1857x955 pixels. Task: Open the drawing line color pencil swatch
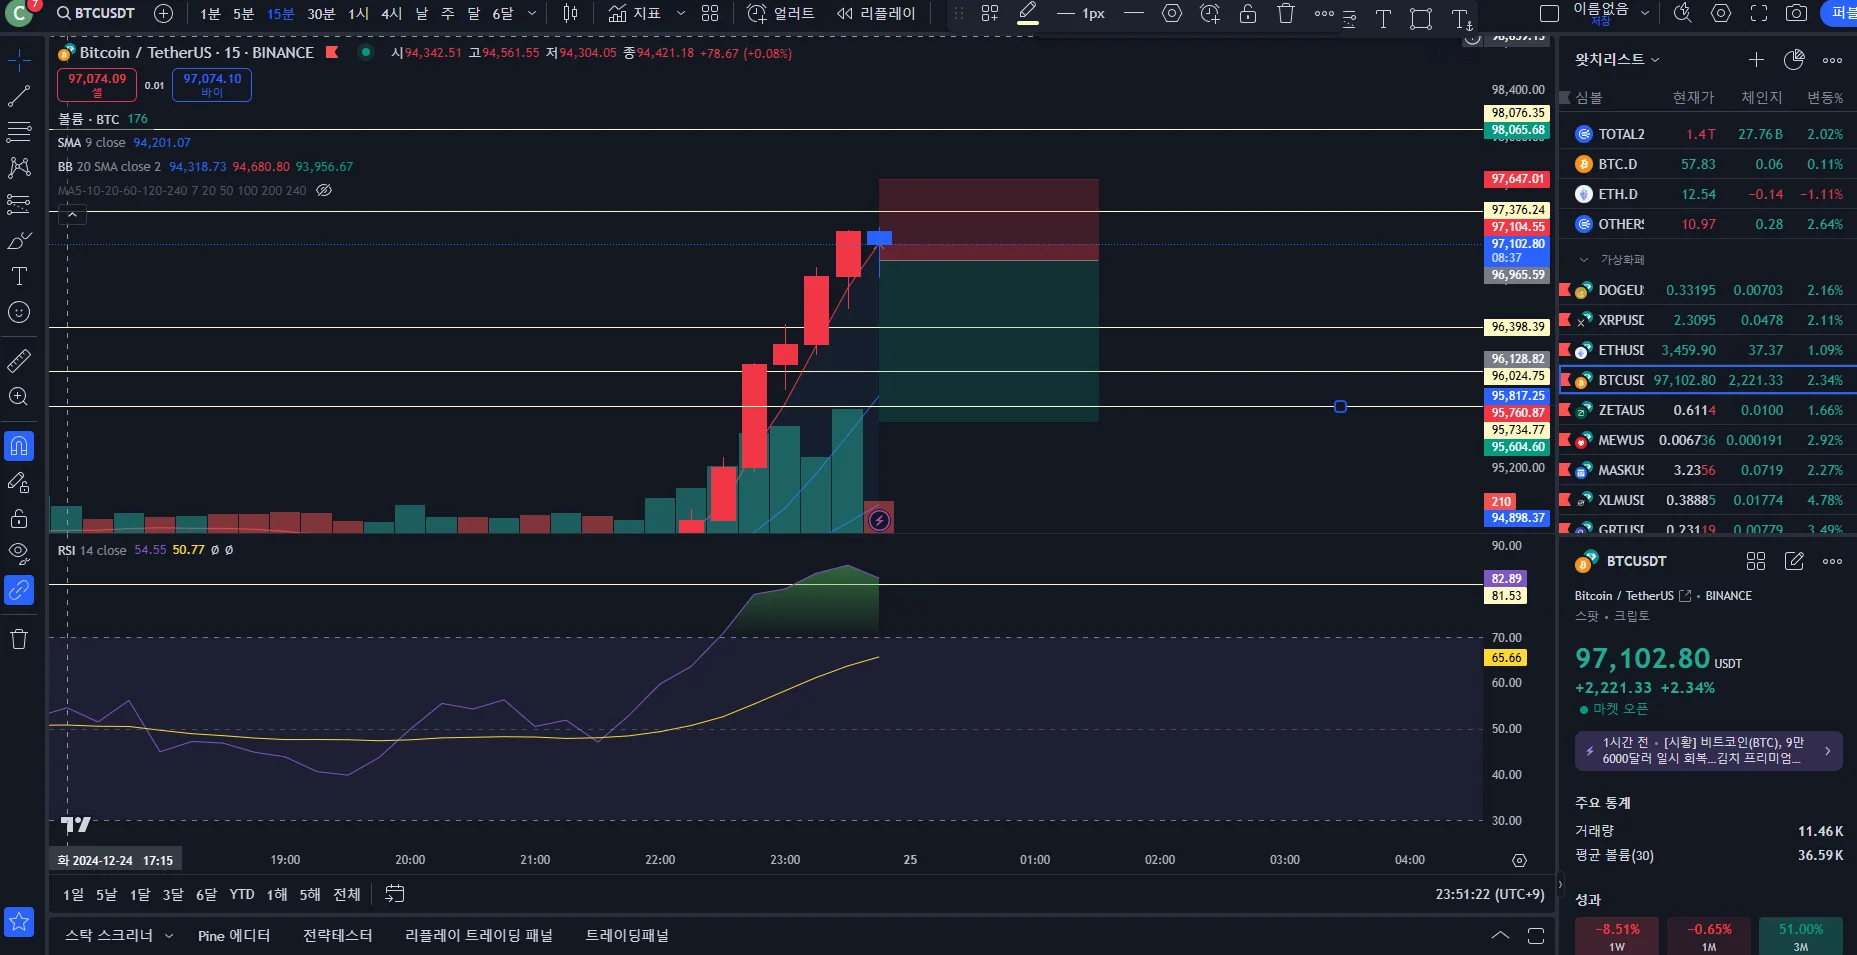click(1028, 14)
